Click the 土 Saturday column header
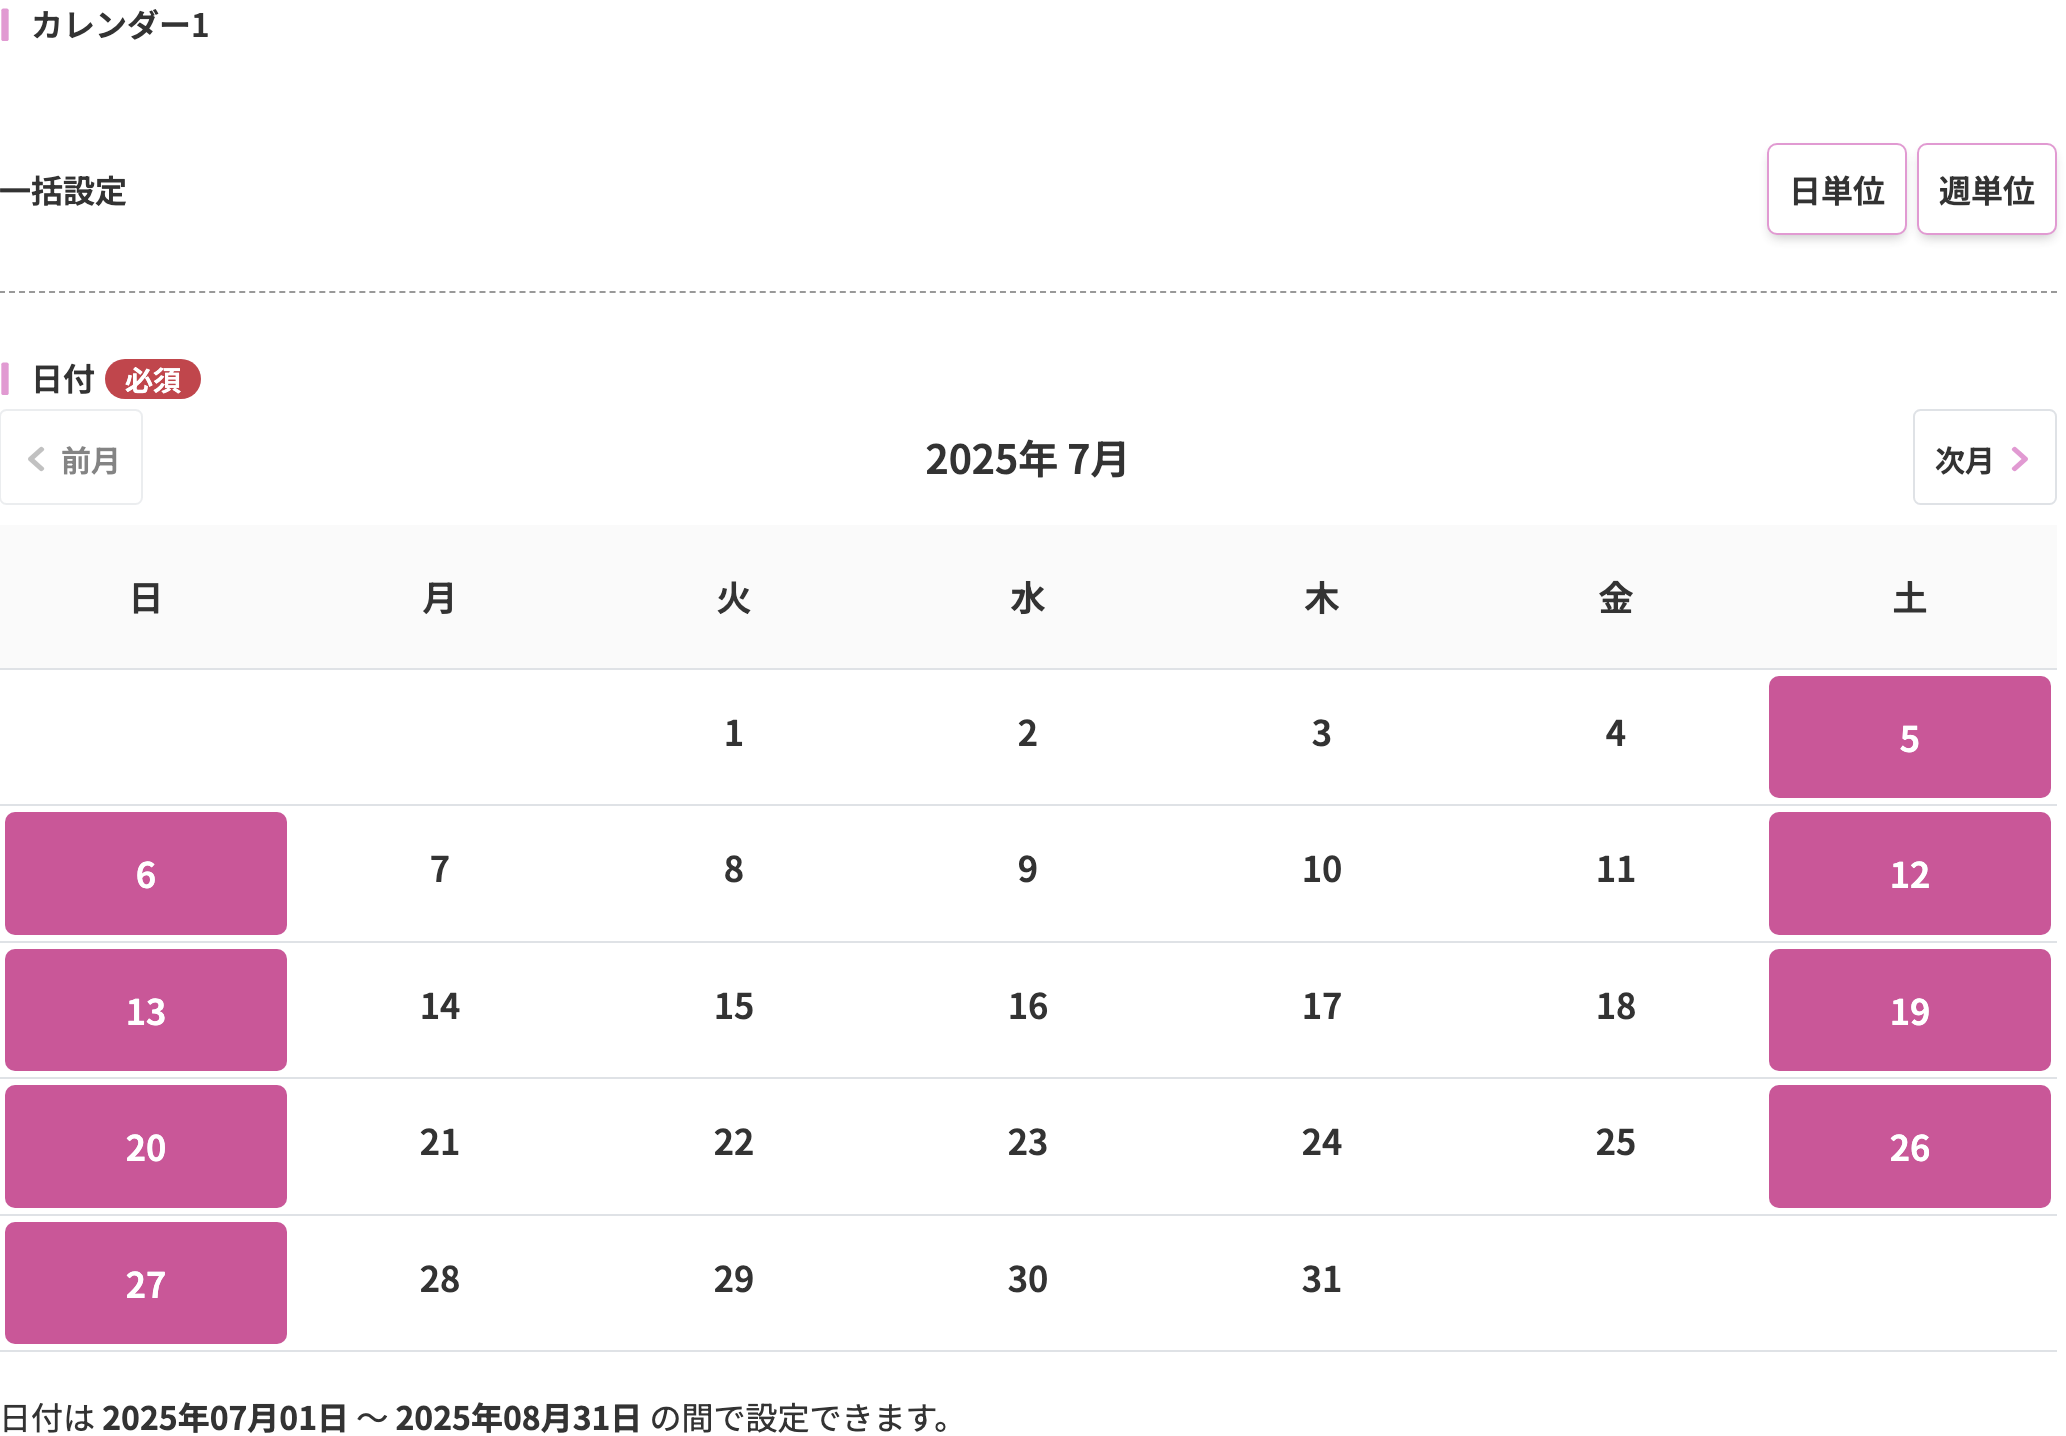 (x=1908, y=598)
